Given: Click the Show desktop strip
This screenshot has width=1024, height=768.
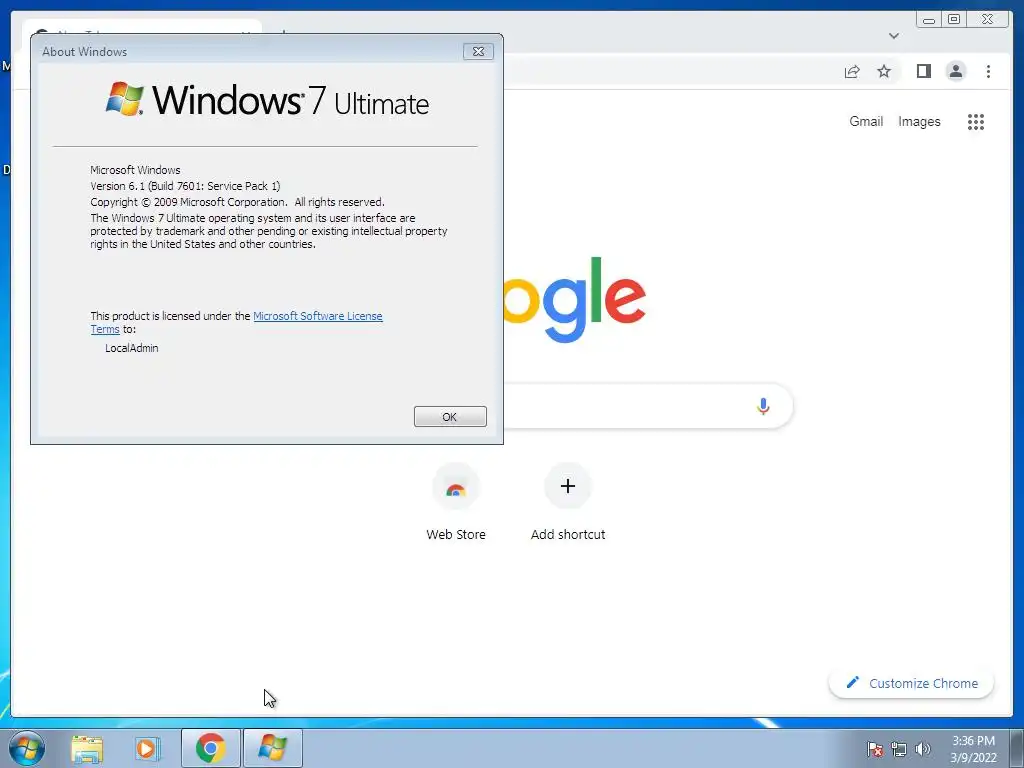Looking at the screenshot, I should coord(1017,748).
